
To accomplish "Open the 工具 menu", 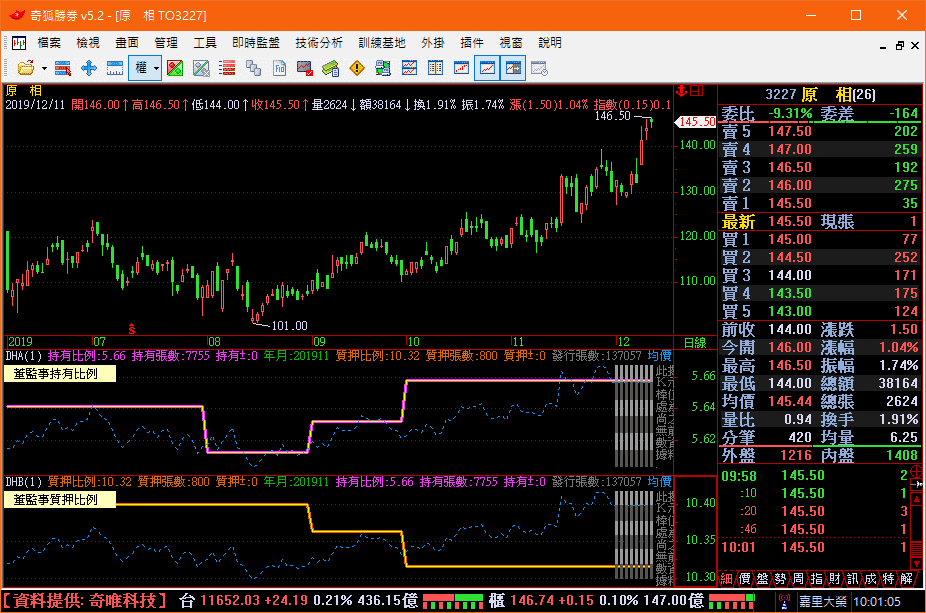I will [x=205, y=43].
